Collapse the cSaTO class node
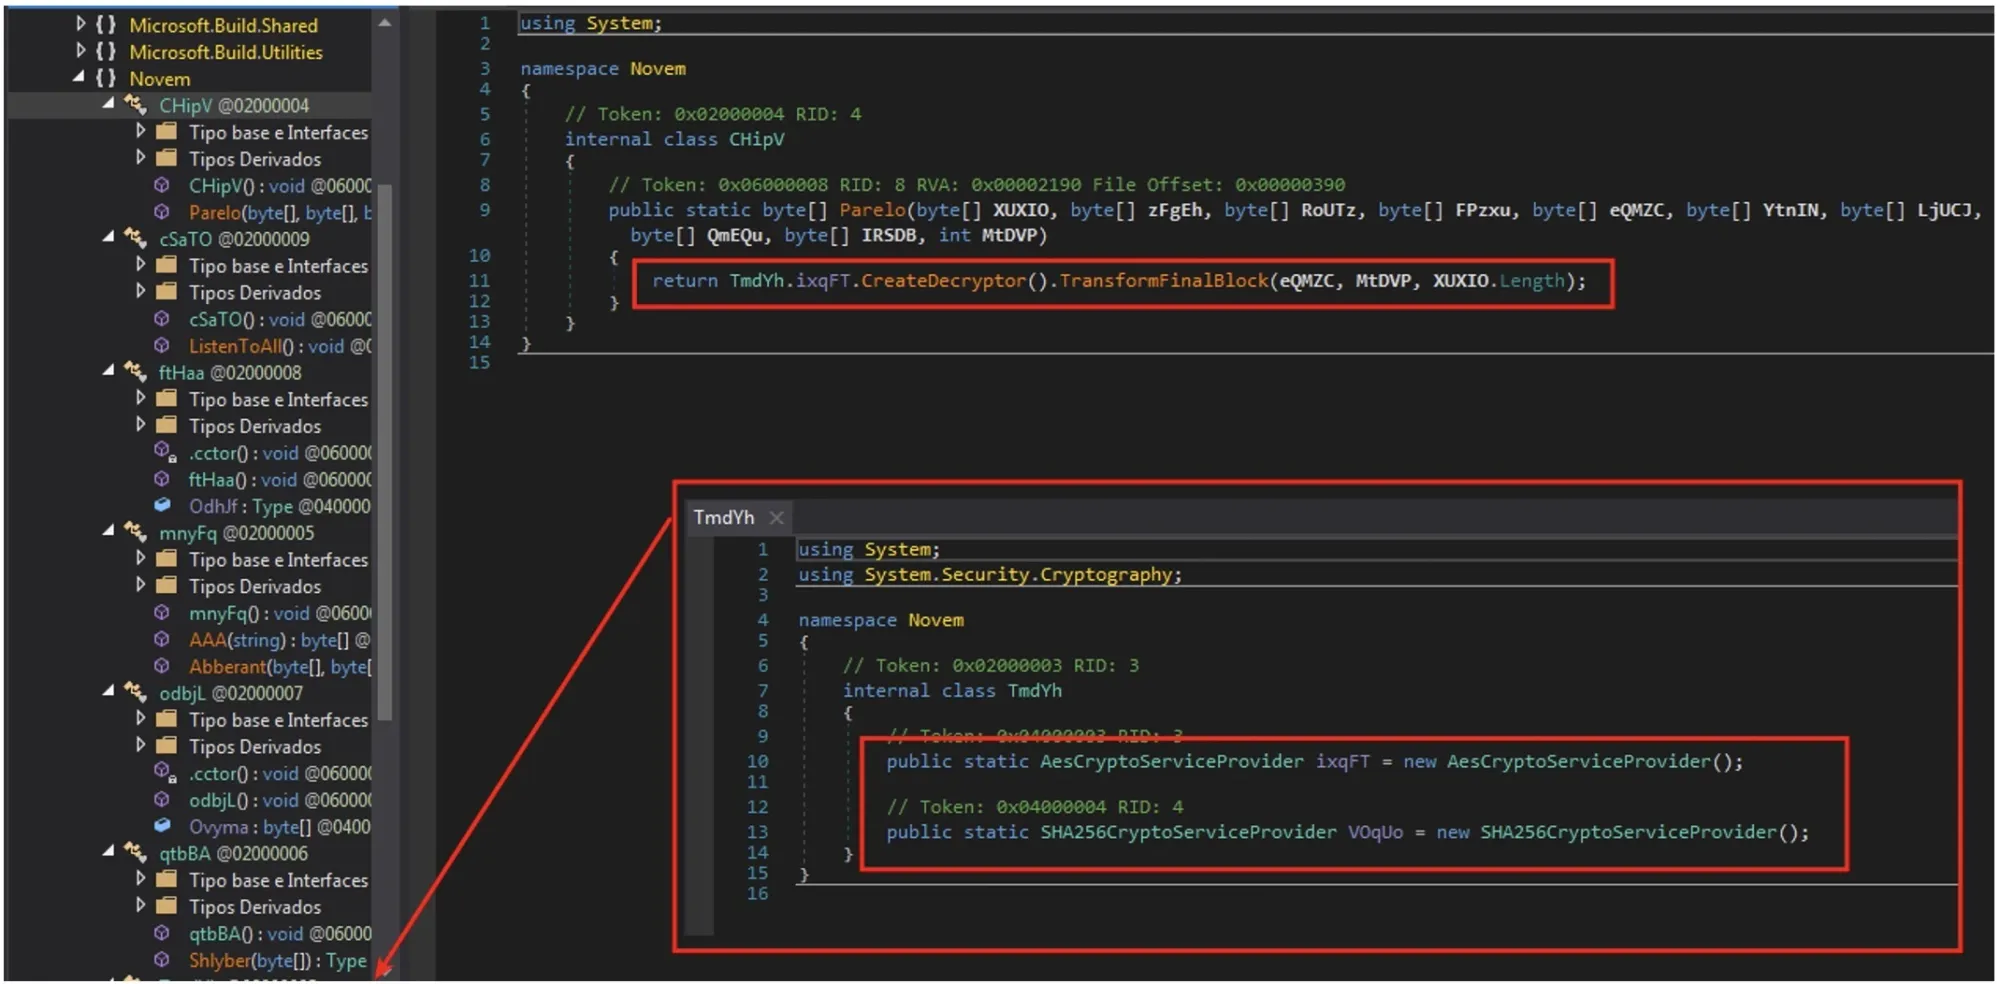 109,238
